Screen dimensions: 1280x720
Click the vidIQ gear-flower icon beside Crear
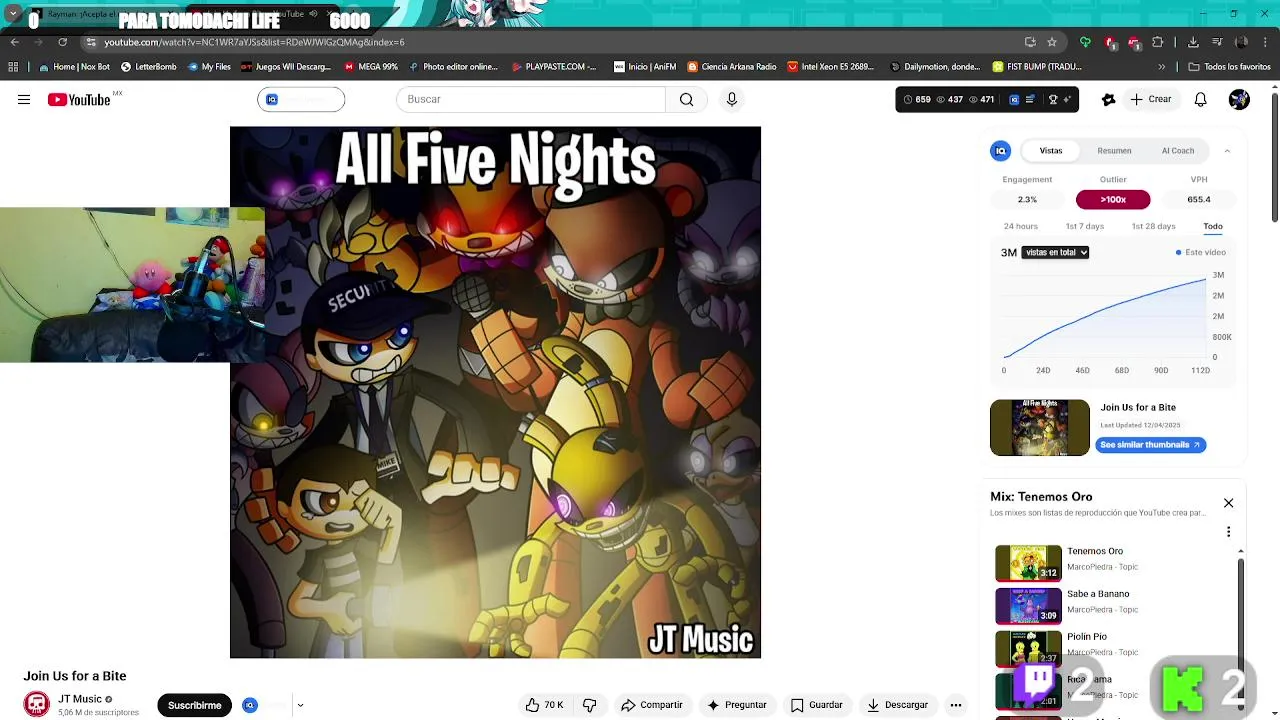(x=1108, y=99)
